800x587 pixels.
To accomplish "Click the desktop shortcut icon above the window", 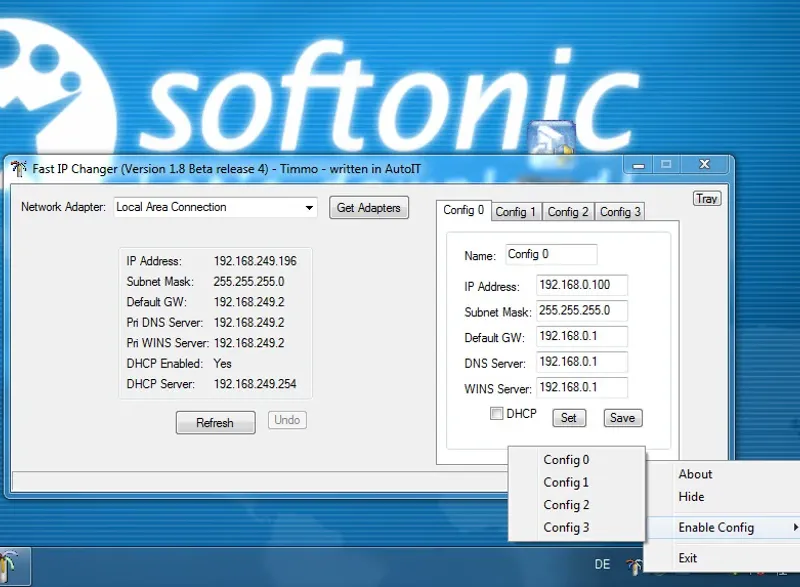I will coord(552,137).
